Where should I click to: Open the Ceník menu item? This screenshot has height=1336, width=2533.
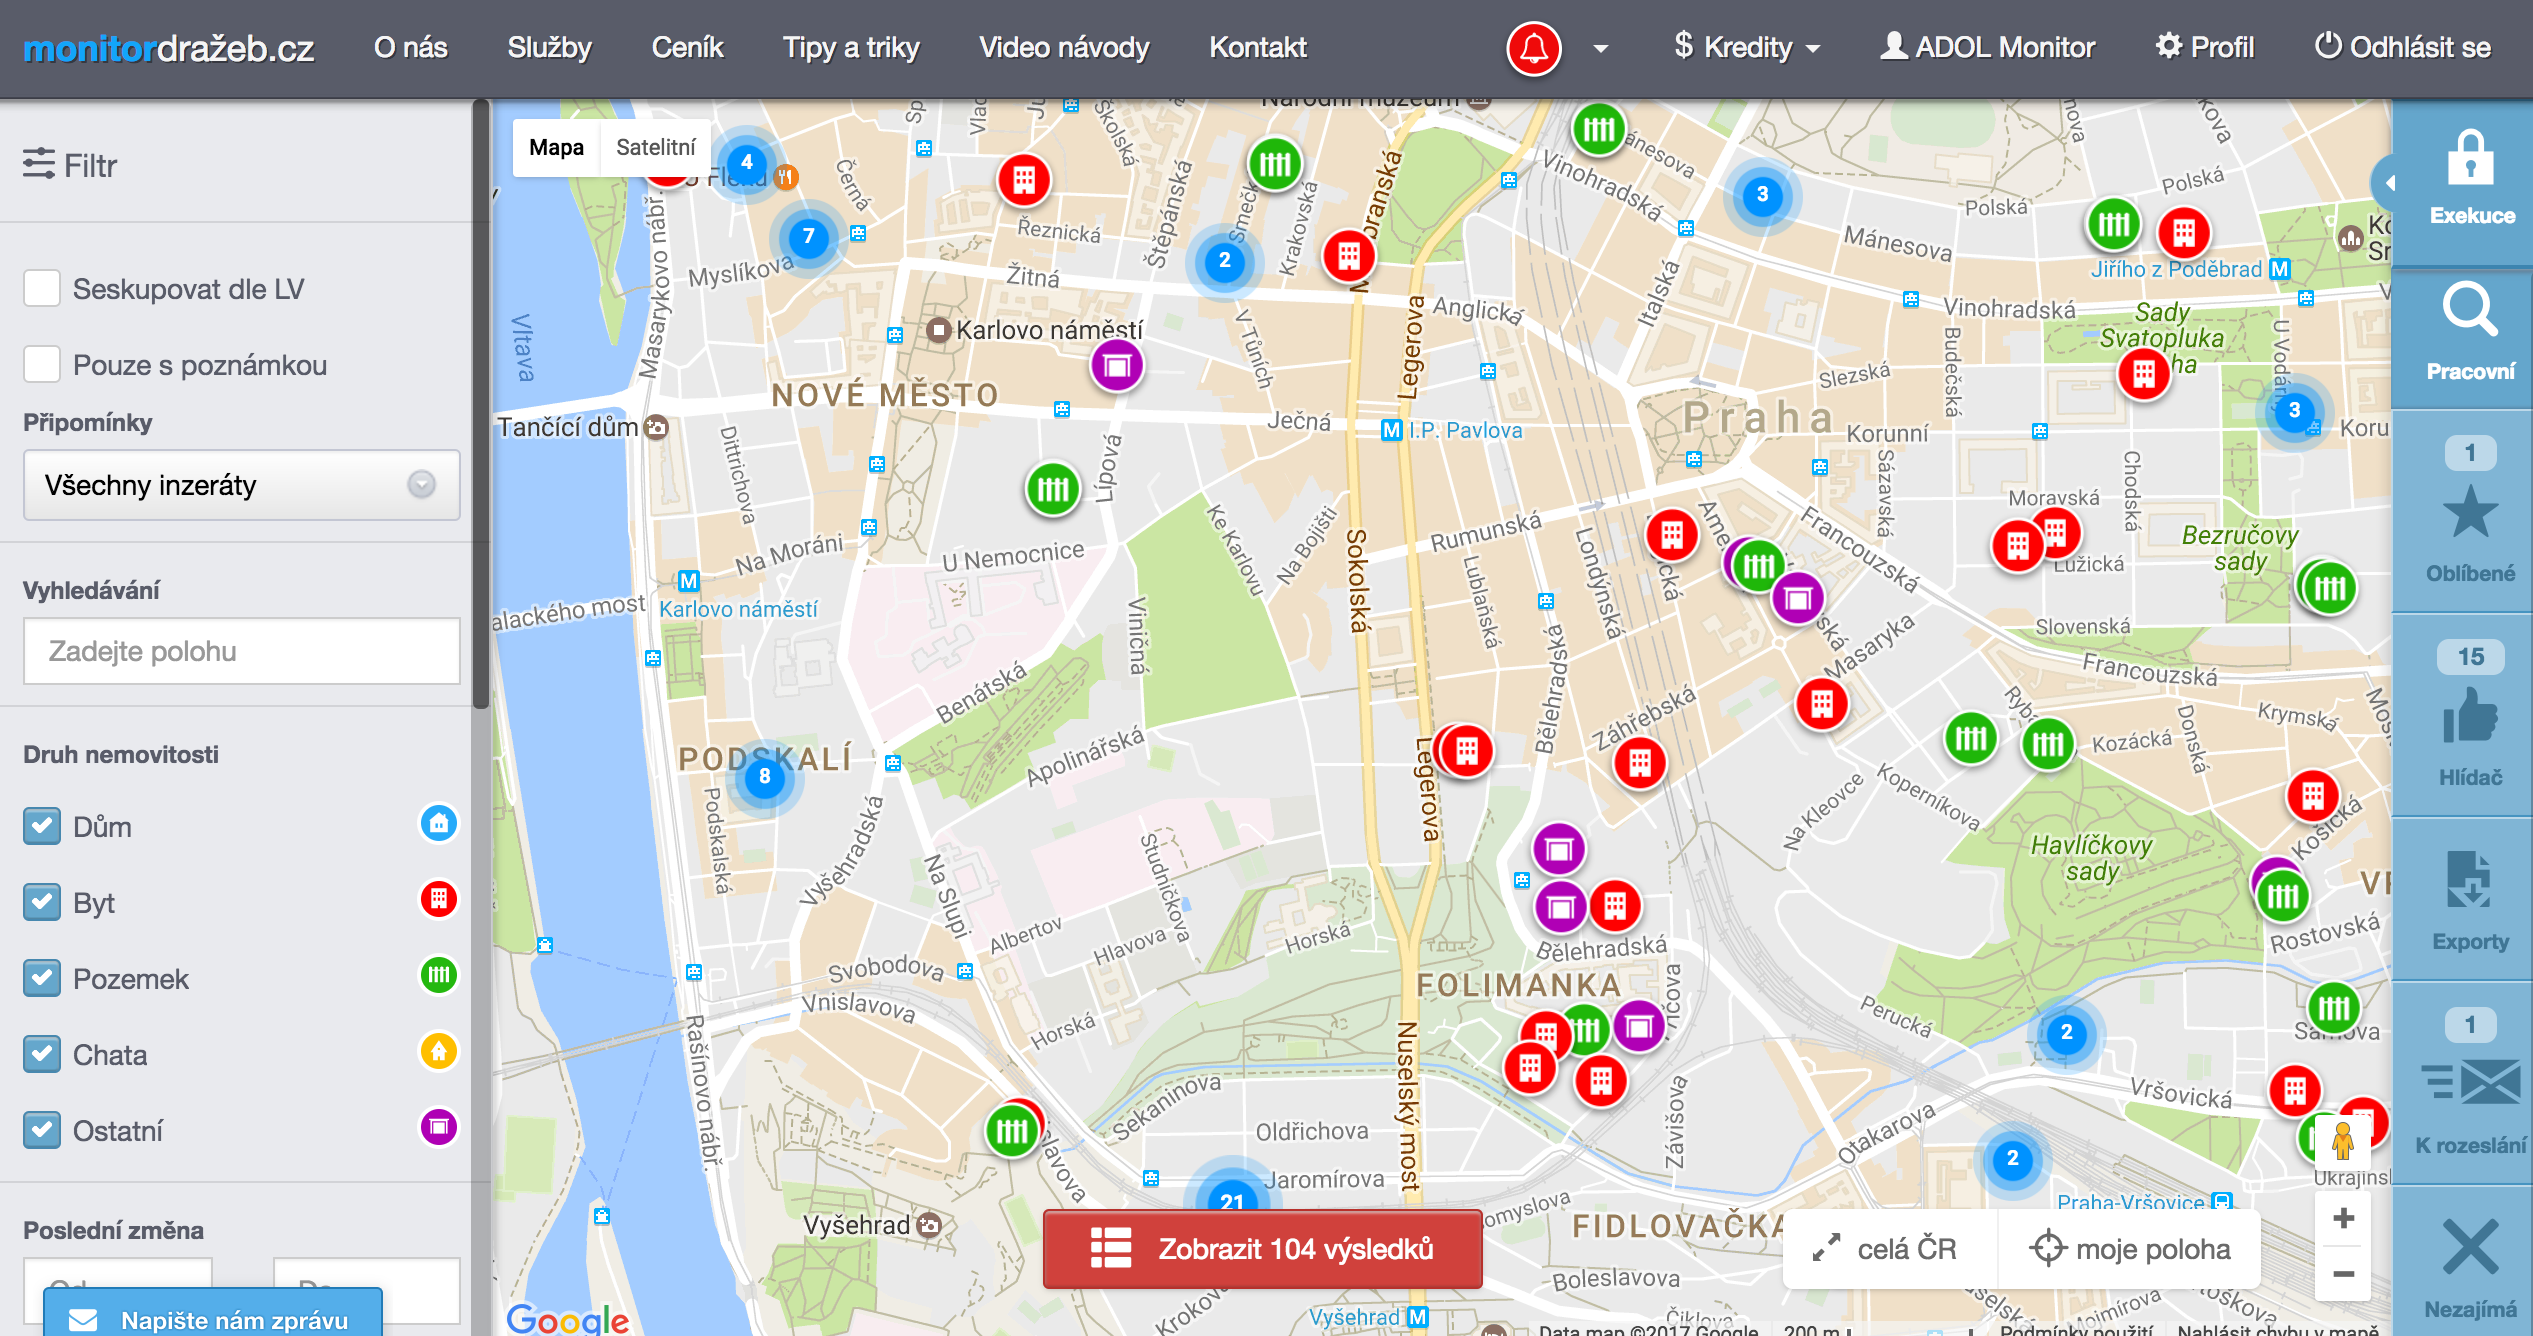coord(687,47)
